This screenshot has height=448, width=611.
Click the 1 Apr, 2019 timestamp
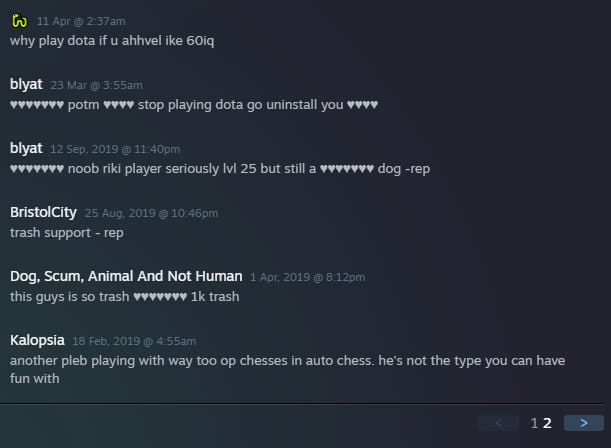pyautogui.click(x=307, y=277)
